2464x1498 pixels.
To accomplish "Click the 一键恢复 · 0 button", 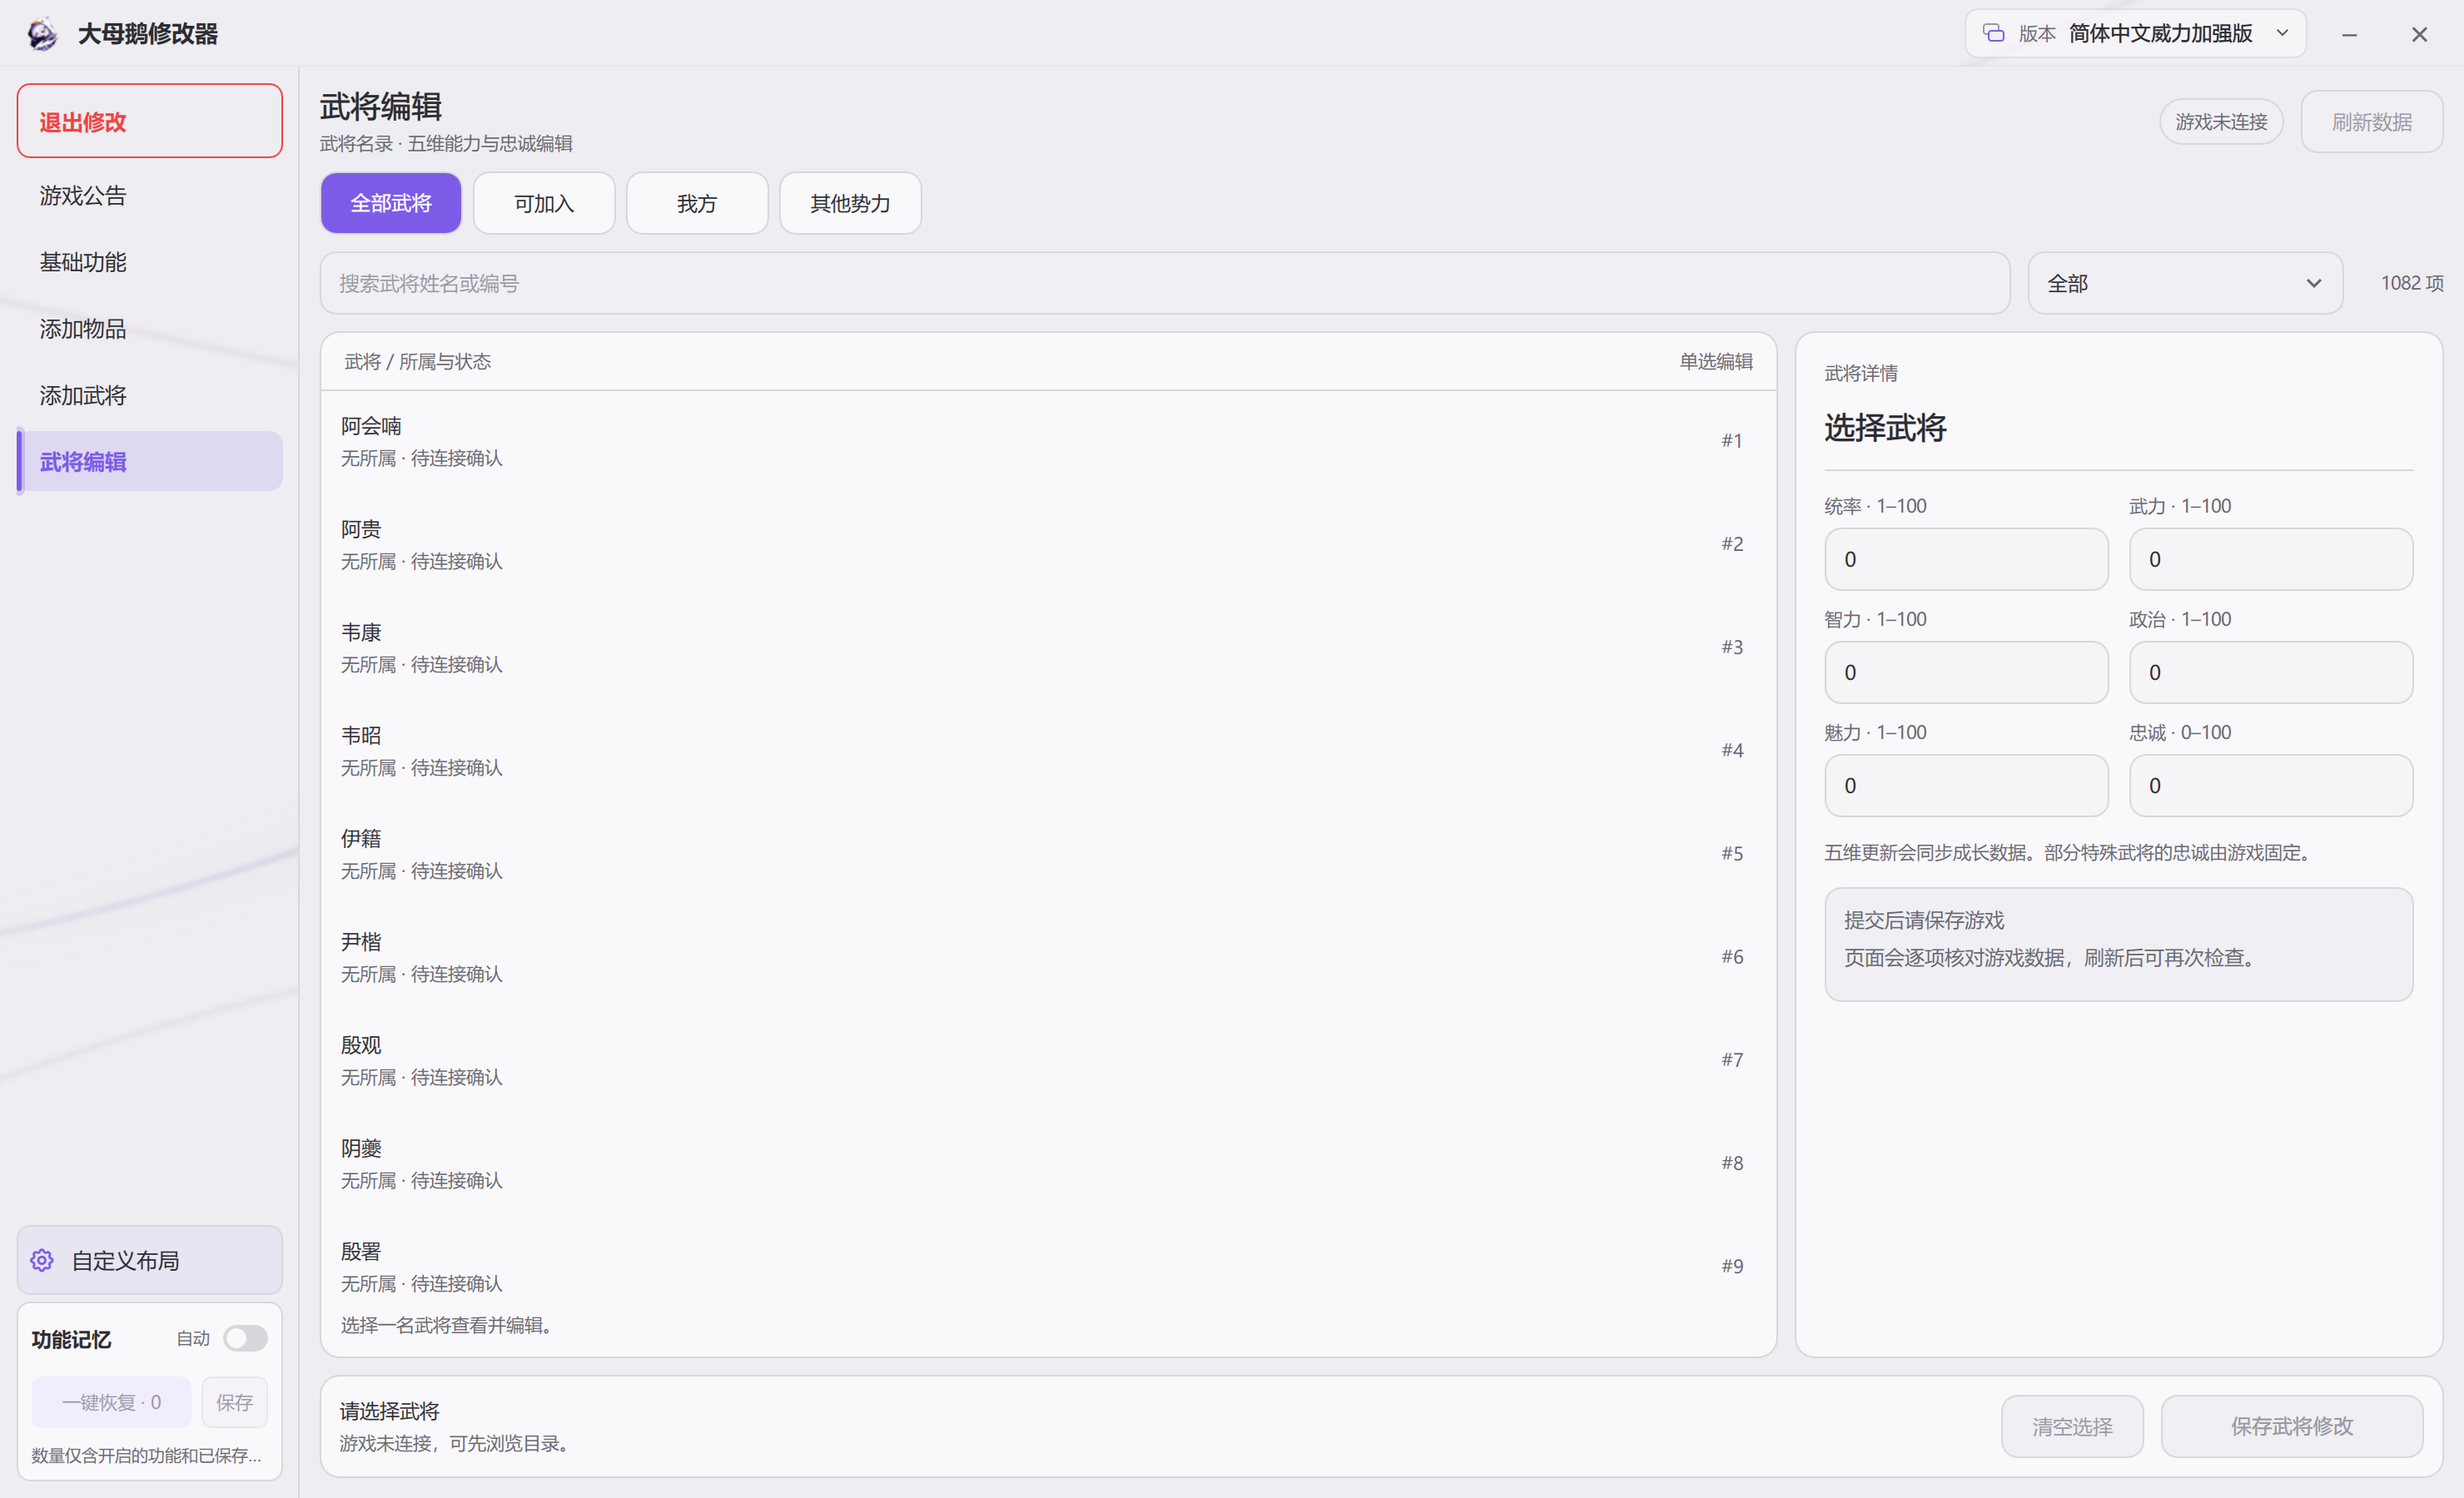I will pos(111,1402).
